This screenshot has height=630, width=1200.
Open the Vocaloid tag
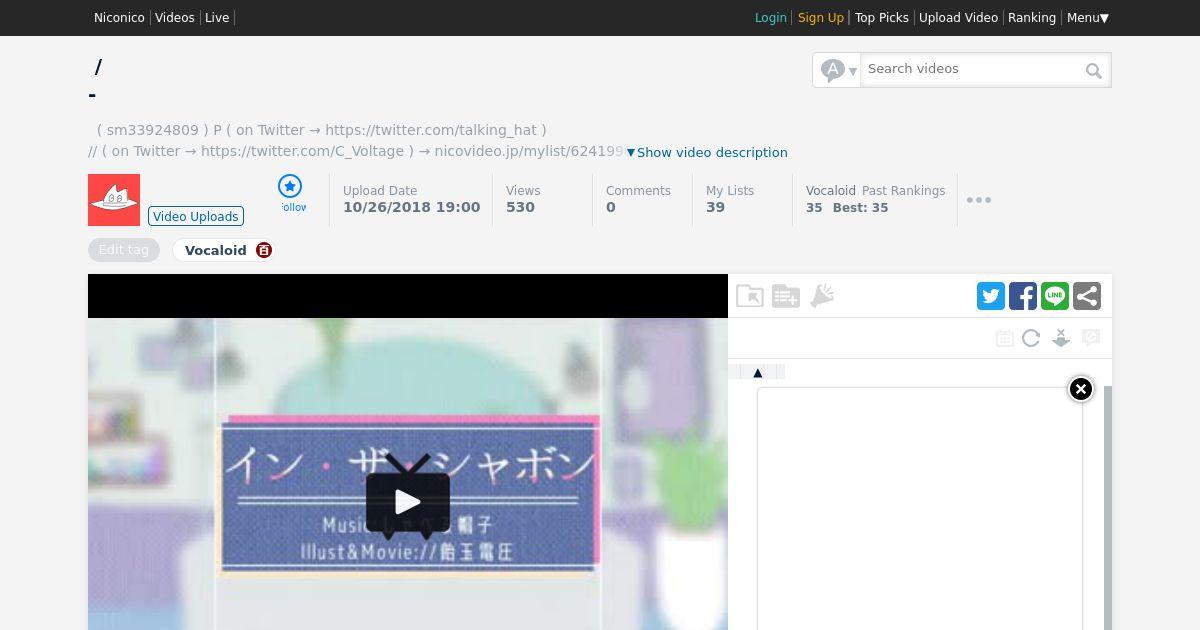point(216,250)
